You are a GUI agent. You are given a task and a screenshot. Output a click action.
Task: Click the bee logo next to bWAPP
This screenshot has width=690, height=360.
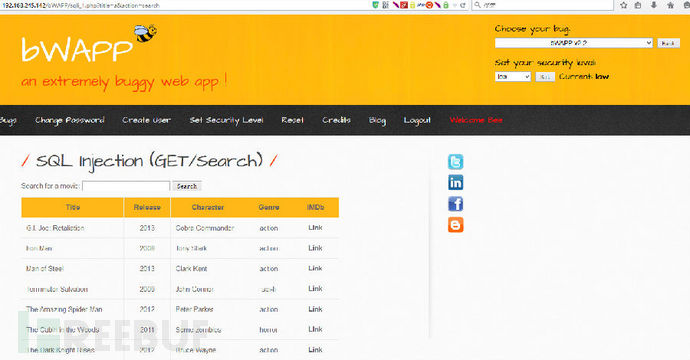(x=146, y=33)
